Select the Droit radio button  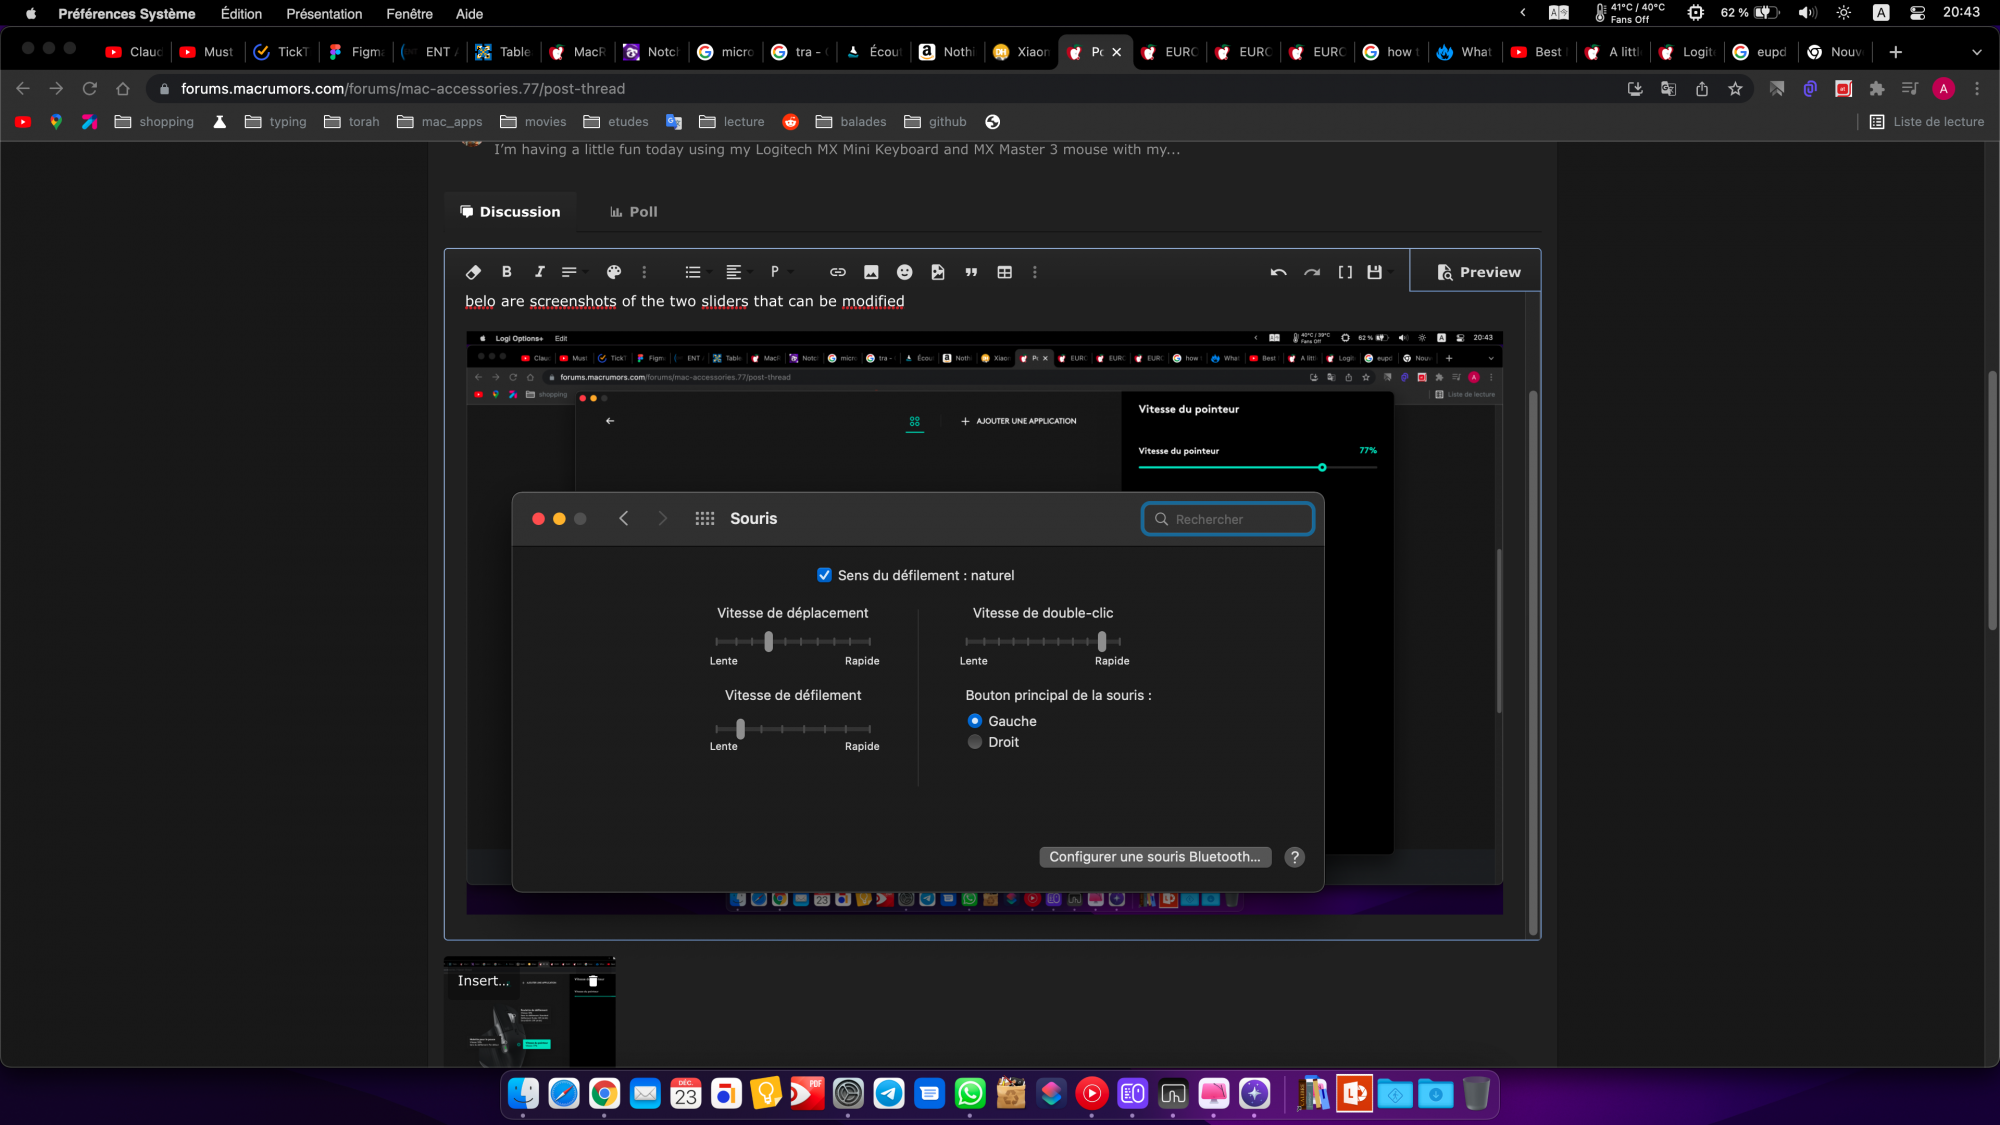[975, 742]
